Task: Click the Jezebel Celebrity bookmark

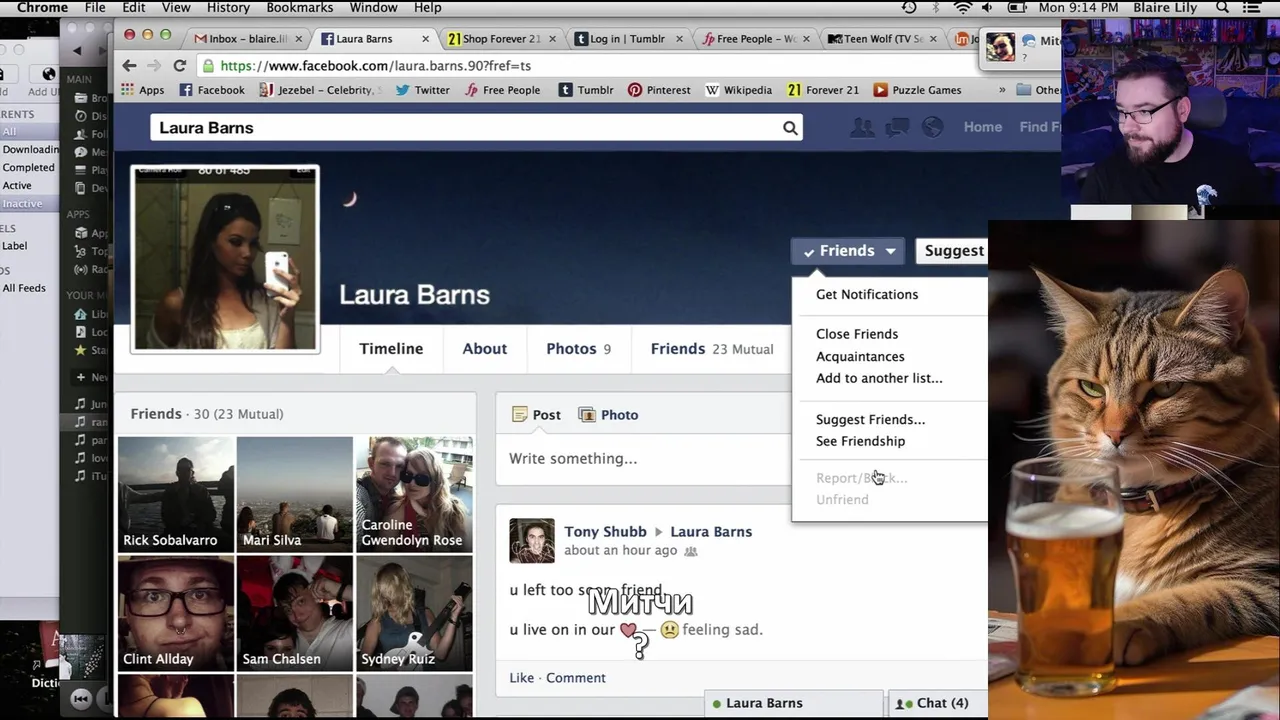Action: [x=320, y=90]
